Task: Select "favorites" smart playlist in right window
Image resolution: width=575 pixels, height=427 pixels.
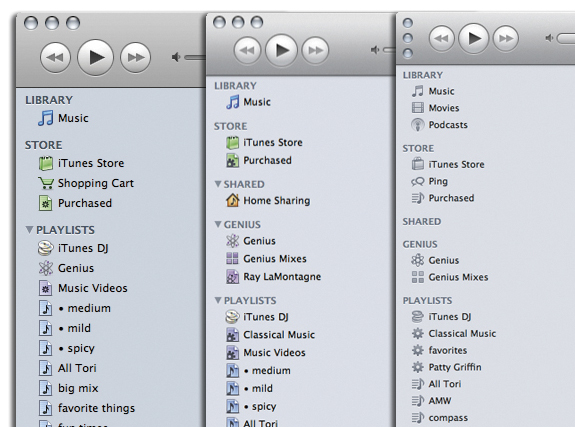Action: point(439,350)
